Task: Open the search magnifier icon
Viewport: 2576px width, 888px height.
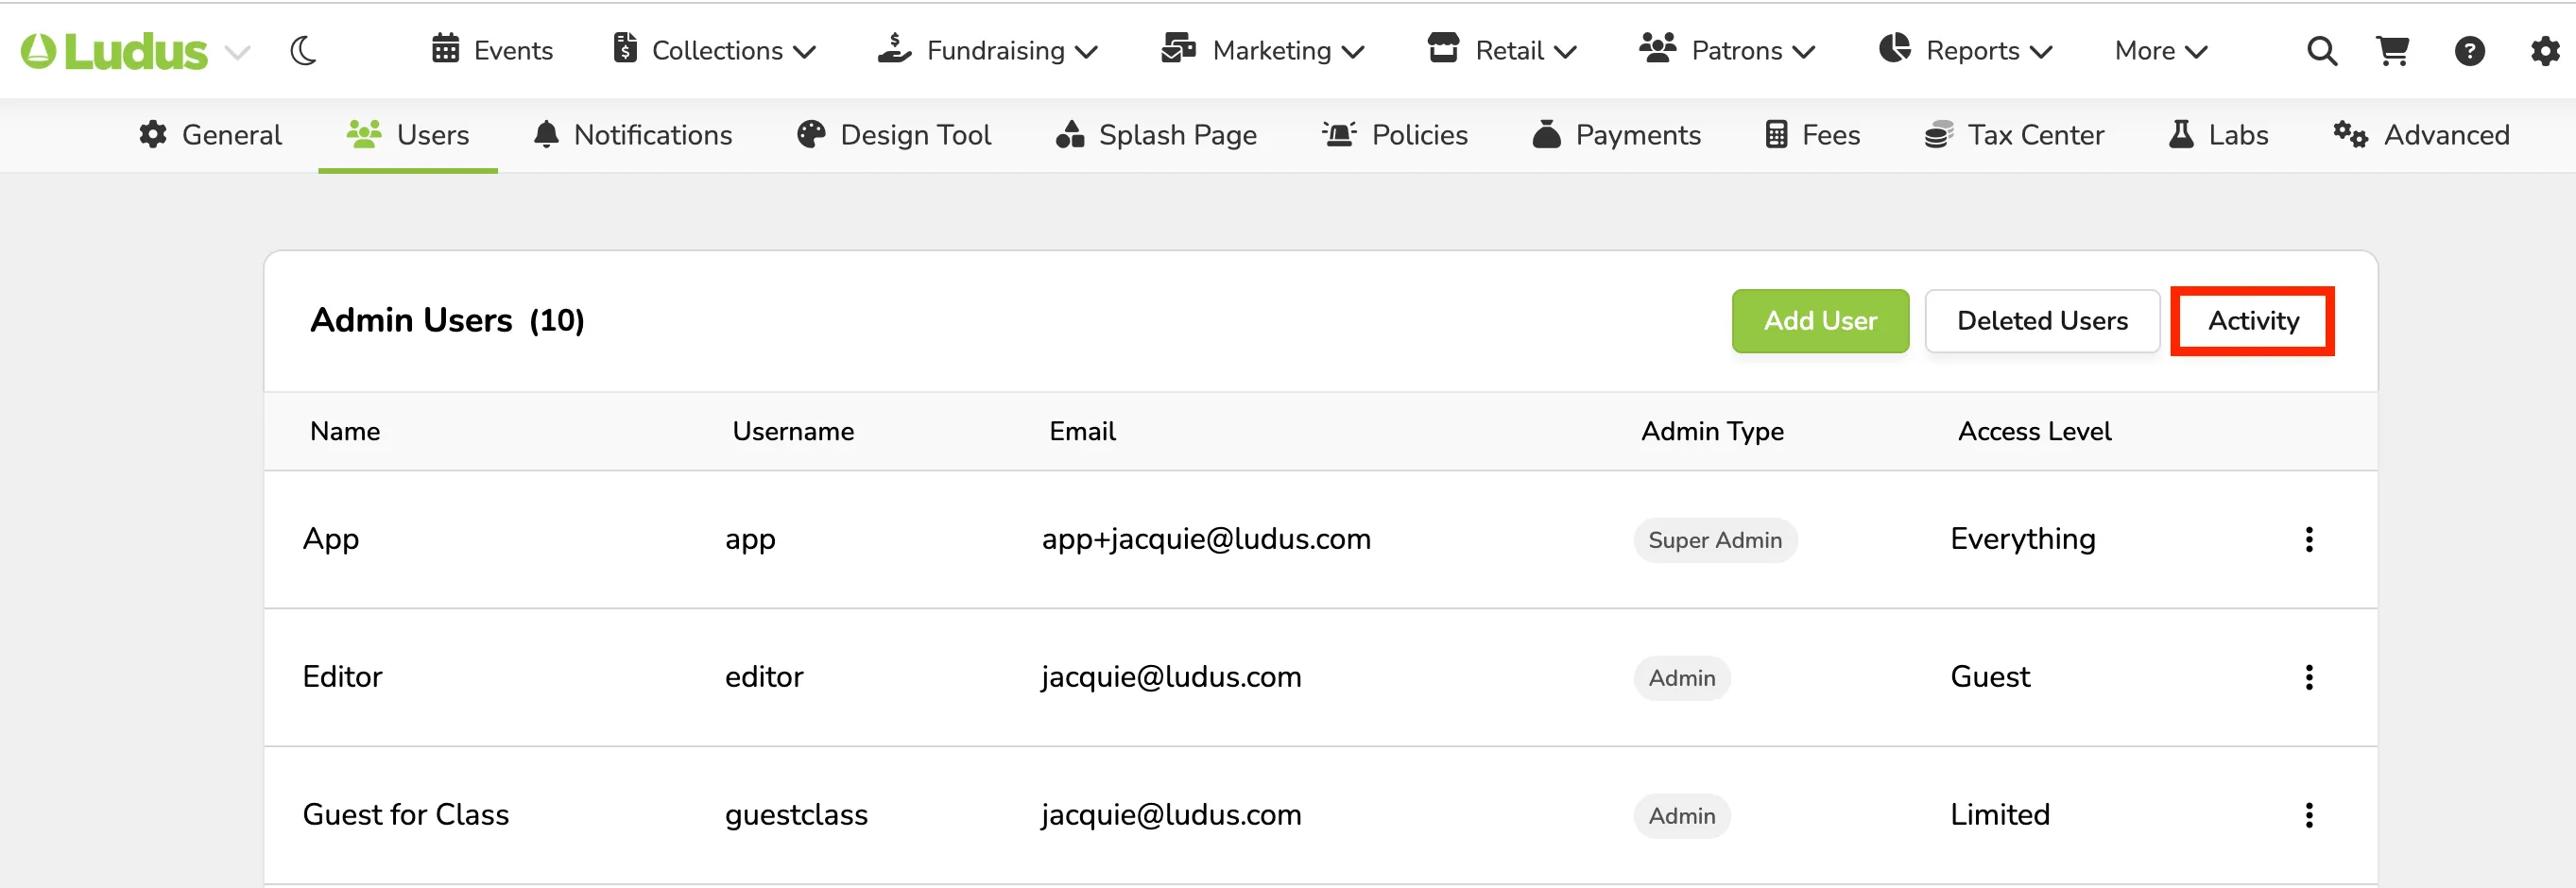Action: 2322,50
